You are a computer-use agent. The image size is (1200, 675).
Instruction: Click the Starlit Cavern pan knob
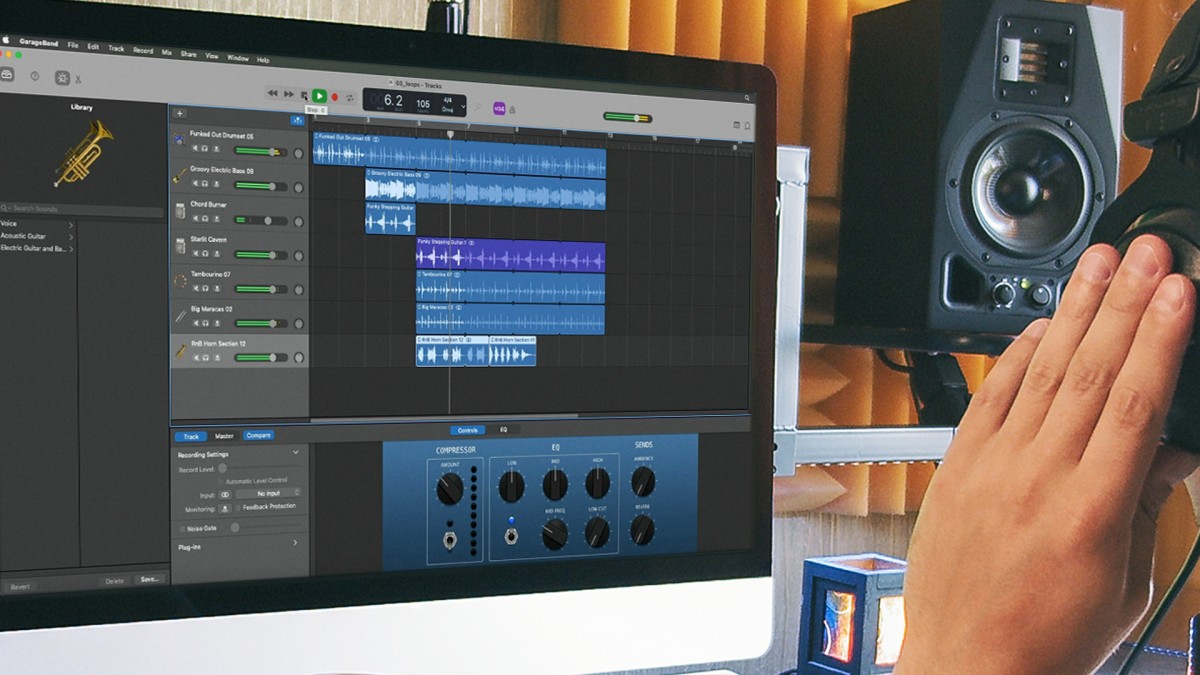pyautogui.click(x=298, y=256)
